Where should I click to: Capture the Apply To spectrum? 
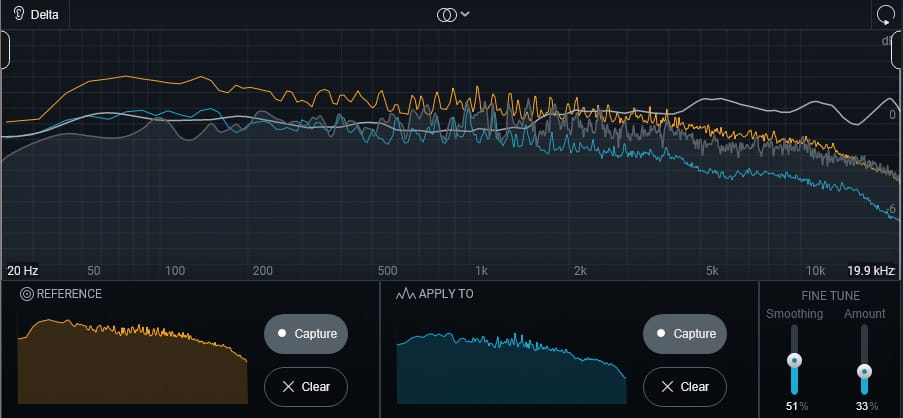pos(685,334)
